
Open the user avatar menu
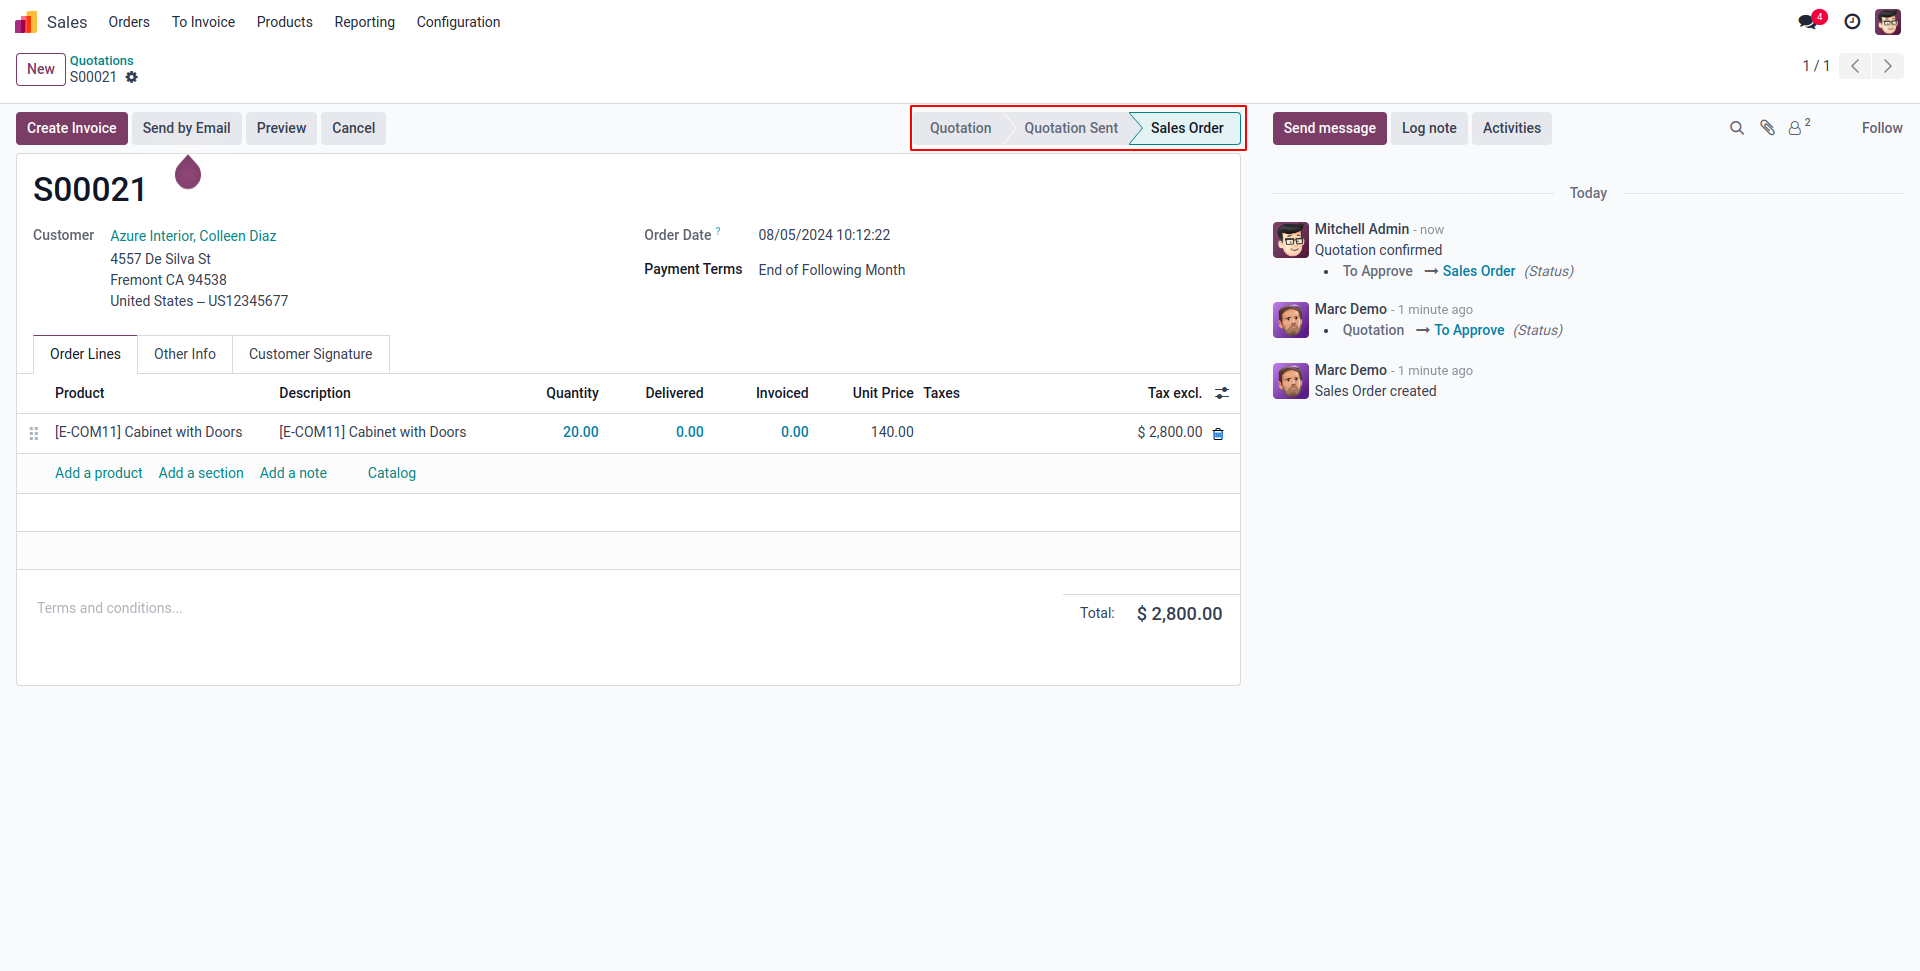pos(1888,22)
